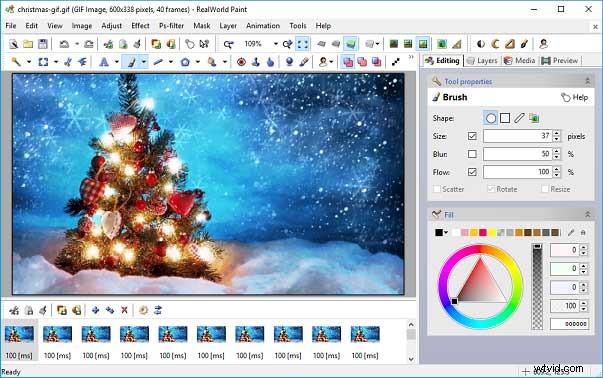Open the Animation menu

(263, 26)
